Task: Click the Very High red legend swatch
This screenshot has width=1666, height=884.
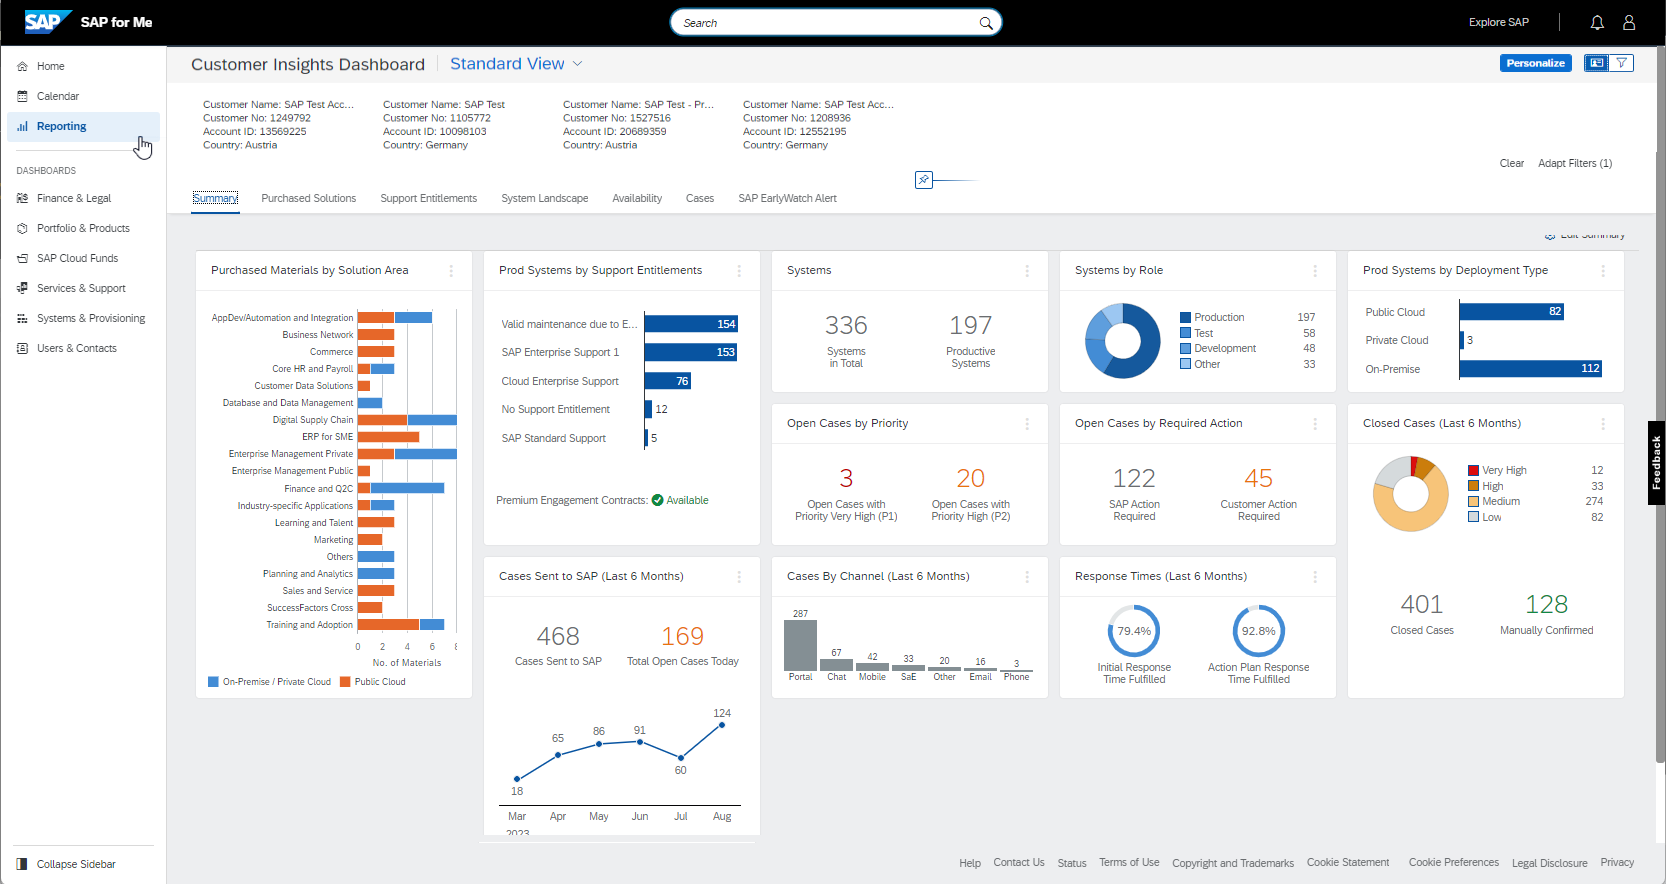Action: point(1473,471)
